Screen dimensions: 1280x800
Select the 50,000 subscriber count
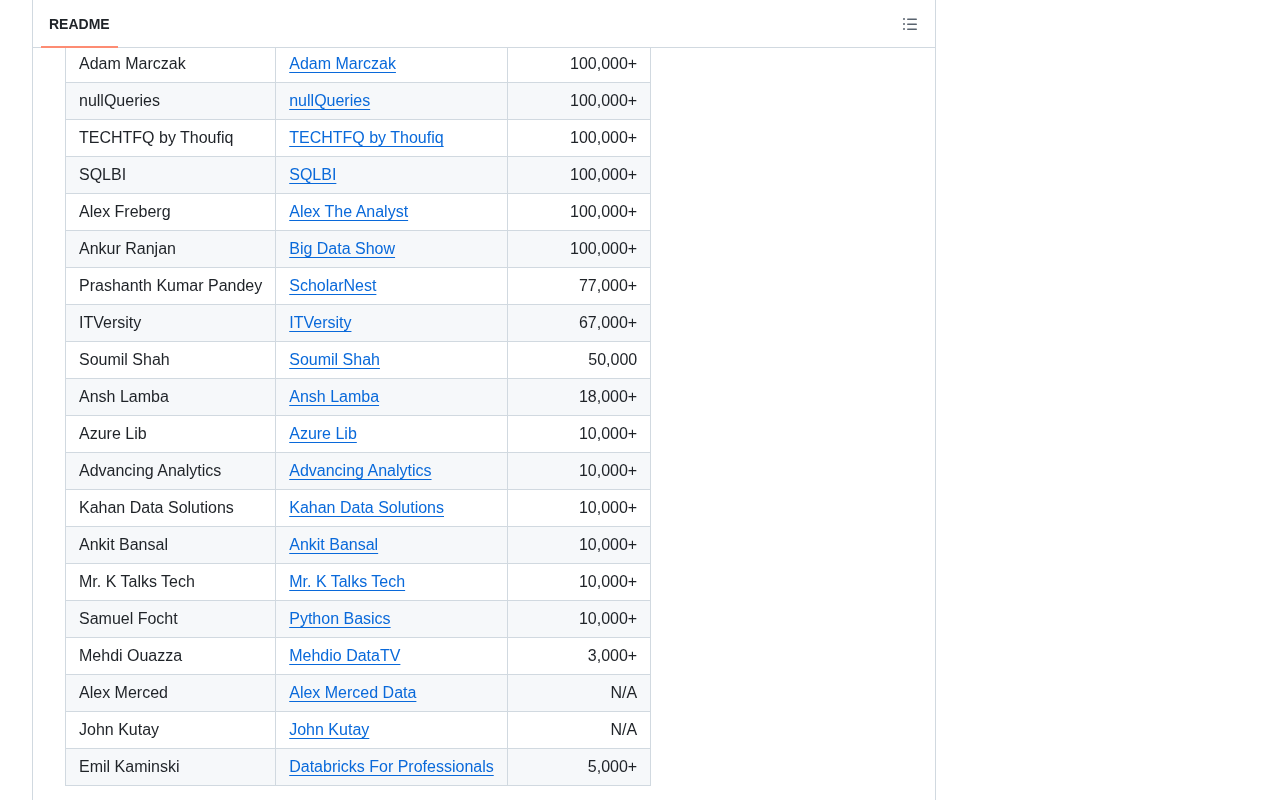[x=612, y=360]
